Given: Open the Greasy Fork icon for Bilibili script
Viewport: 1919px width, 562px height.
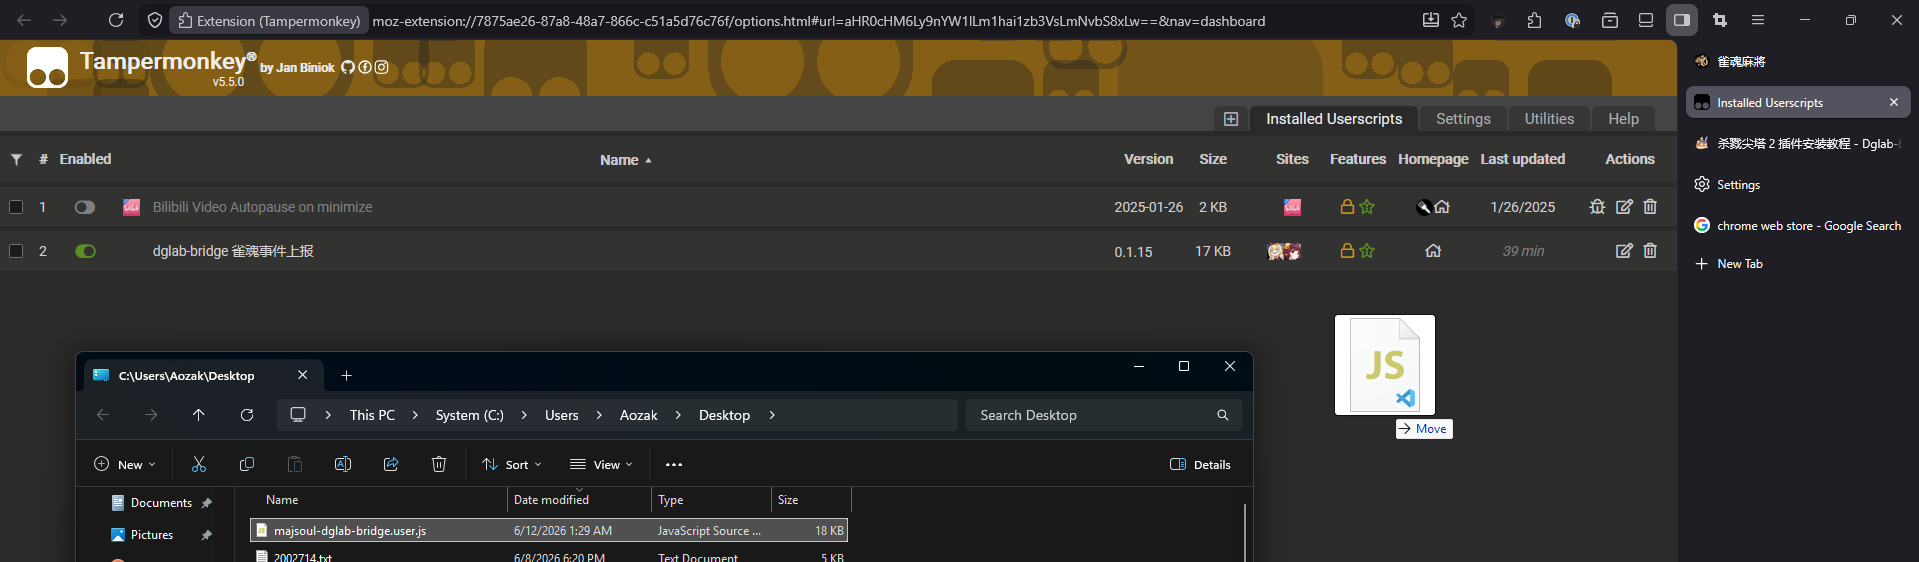Looking at the screenshot, I should pos(1424,207).
